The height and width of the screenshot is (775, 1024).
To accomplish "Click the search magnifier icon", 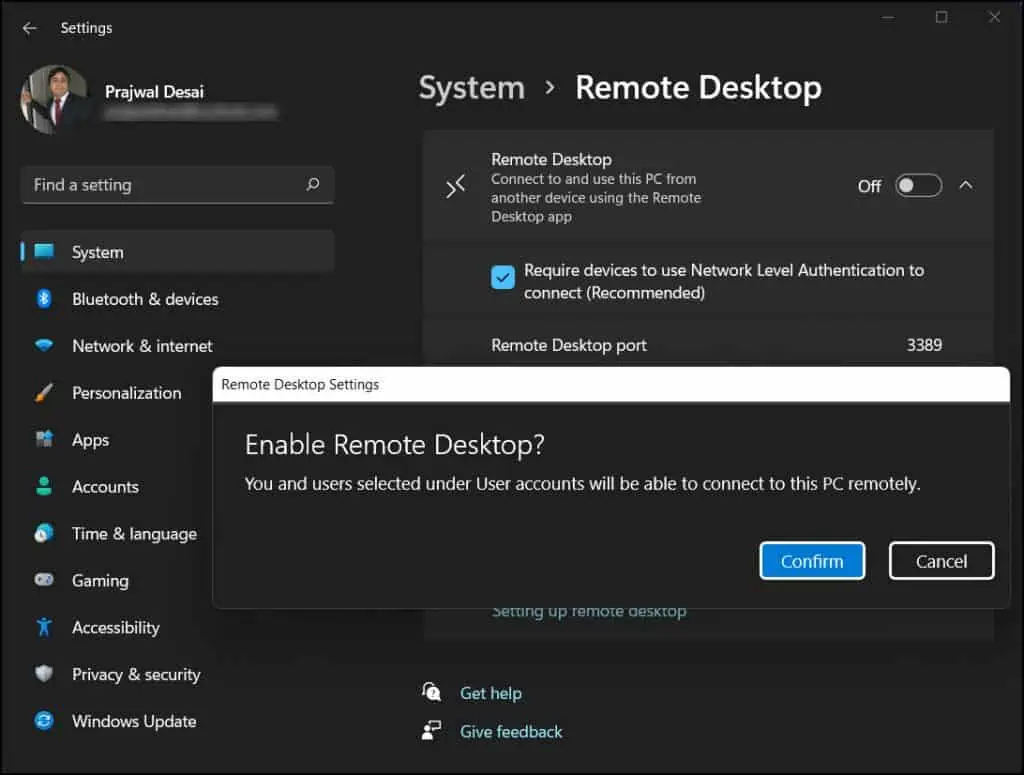I will click(313, 184).
